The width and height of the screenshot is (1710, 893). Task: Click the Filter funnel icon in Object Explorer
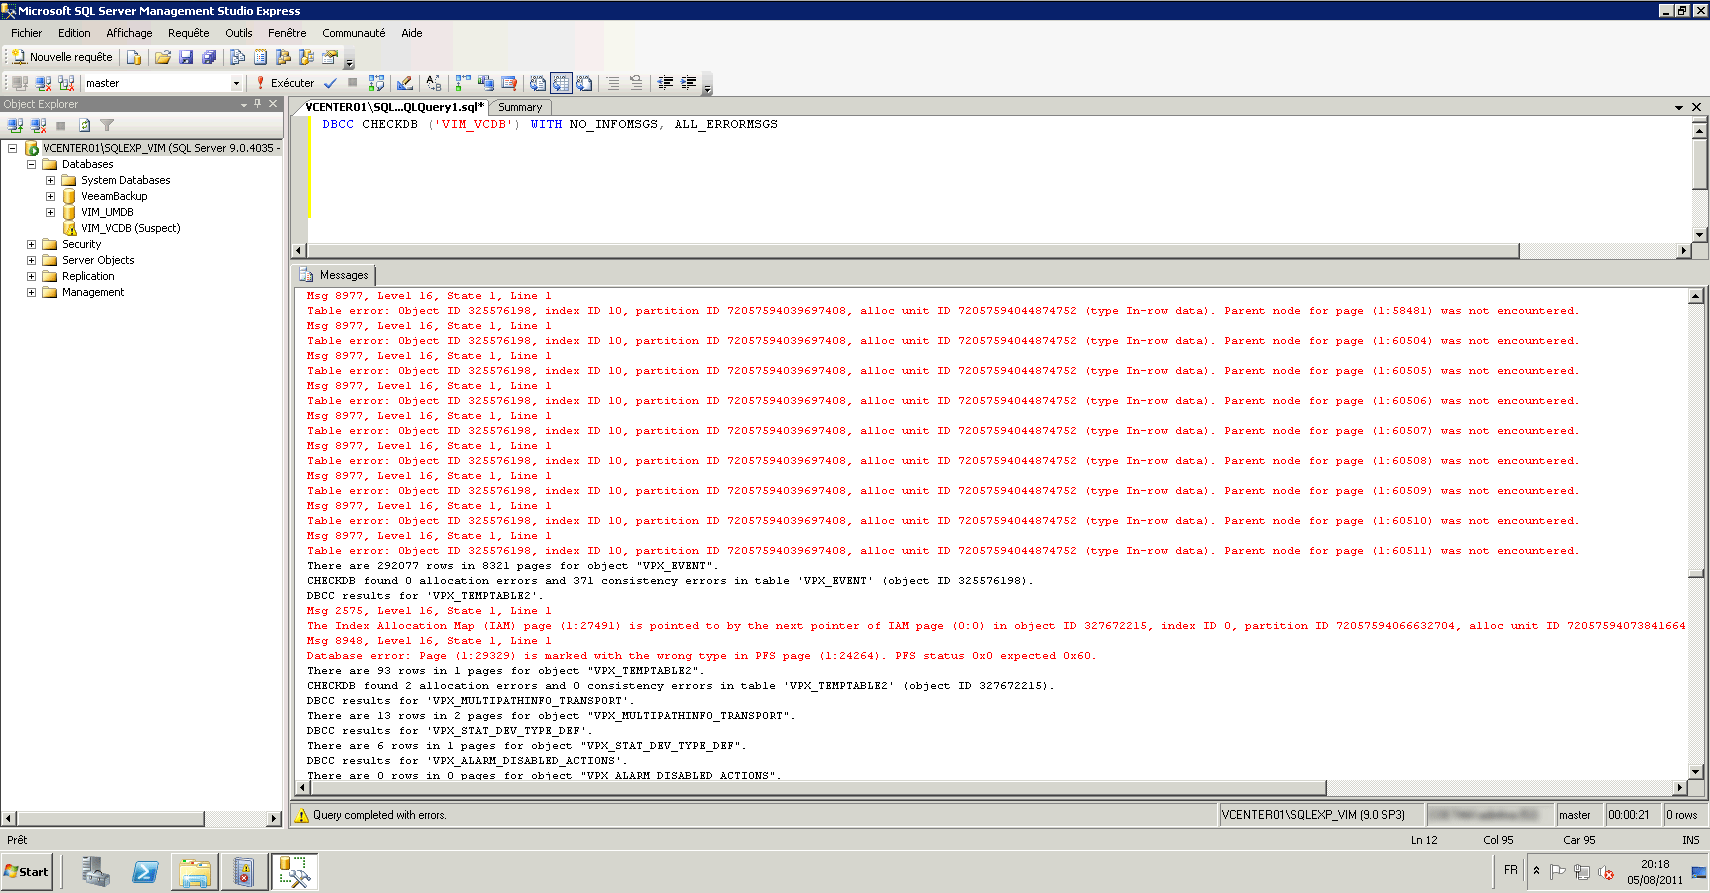coord(107,125)
